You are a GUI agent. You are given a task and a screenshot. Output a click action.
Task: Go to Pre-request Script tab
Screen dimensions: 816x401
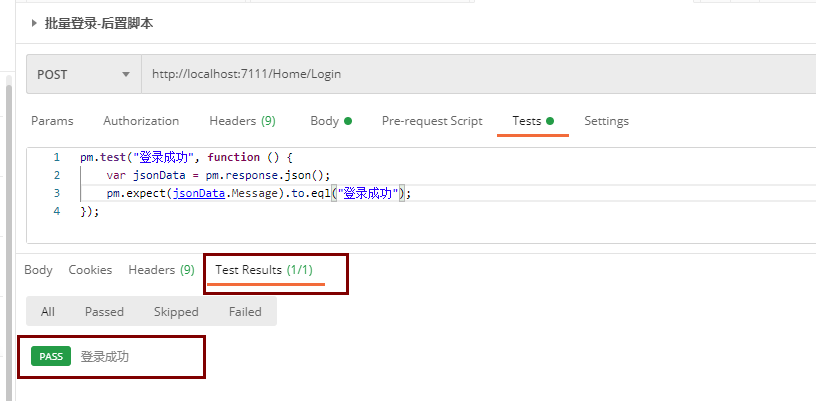tap(432, 121)
